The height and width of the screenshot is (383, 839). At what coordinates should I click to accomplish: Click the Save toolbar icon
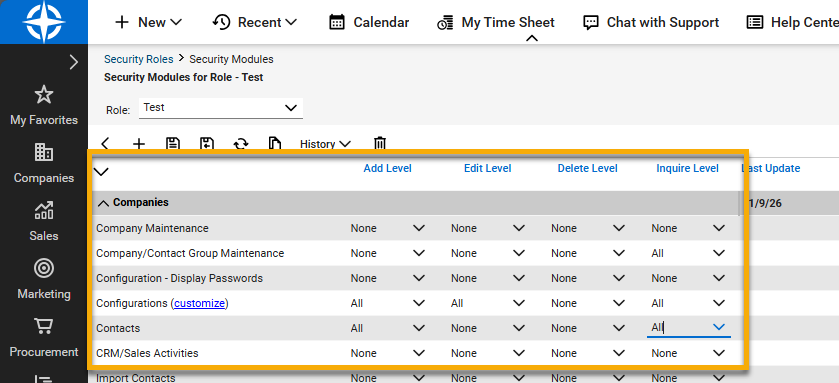(172, 143)
